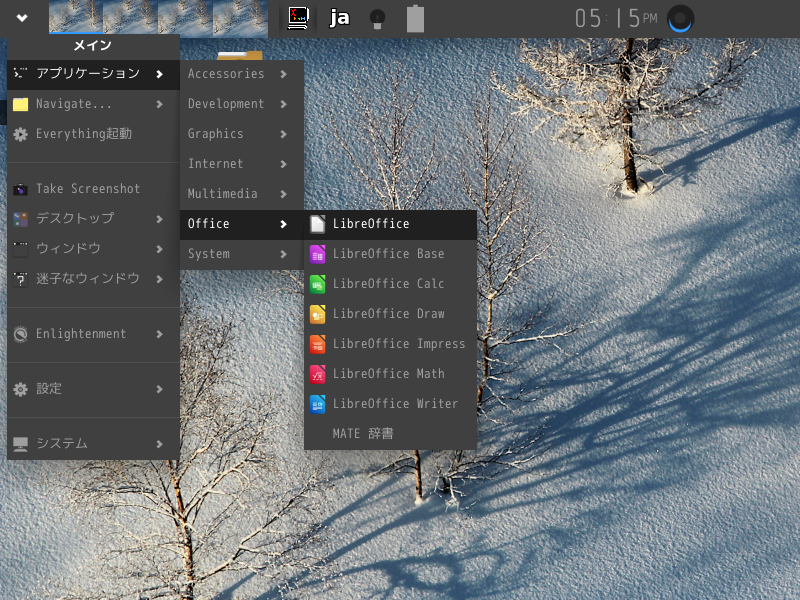The image size is (800, 600).
Task: Switch to the first virtual desktop thumbnail
Action: [x=76, y=17]
